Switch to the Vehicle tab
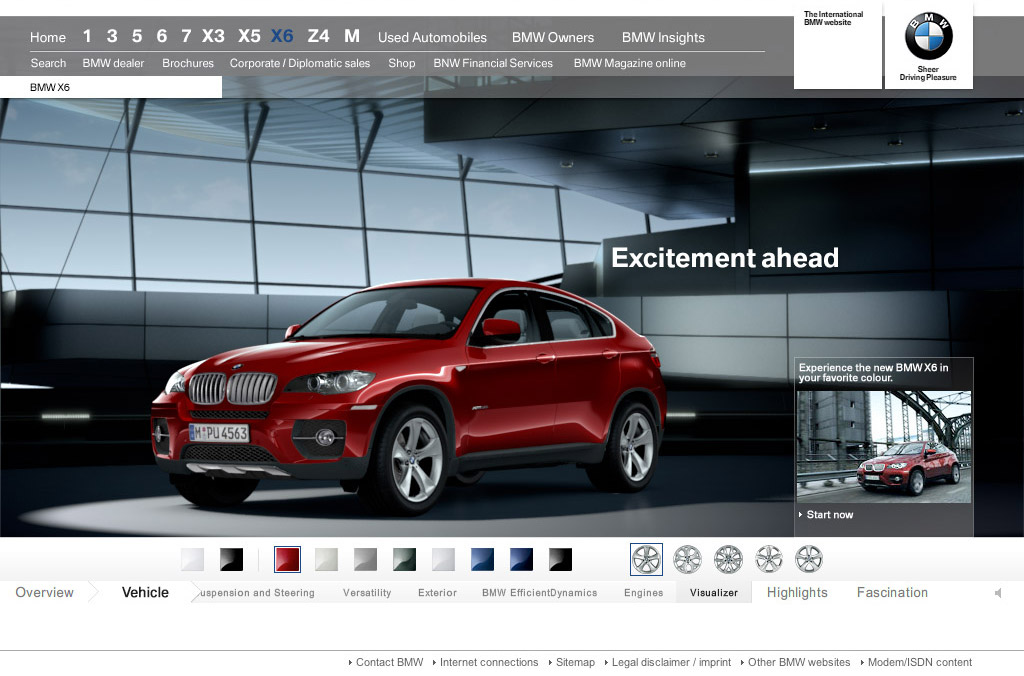 [145, 592]
